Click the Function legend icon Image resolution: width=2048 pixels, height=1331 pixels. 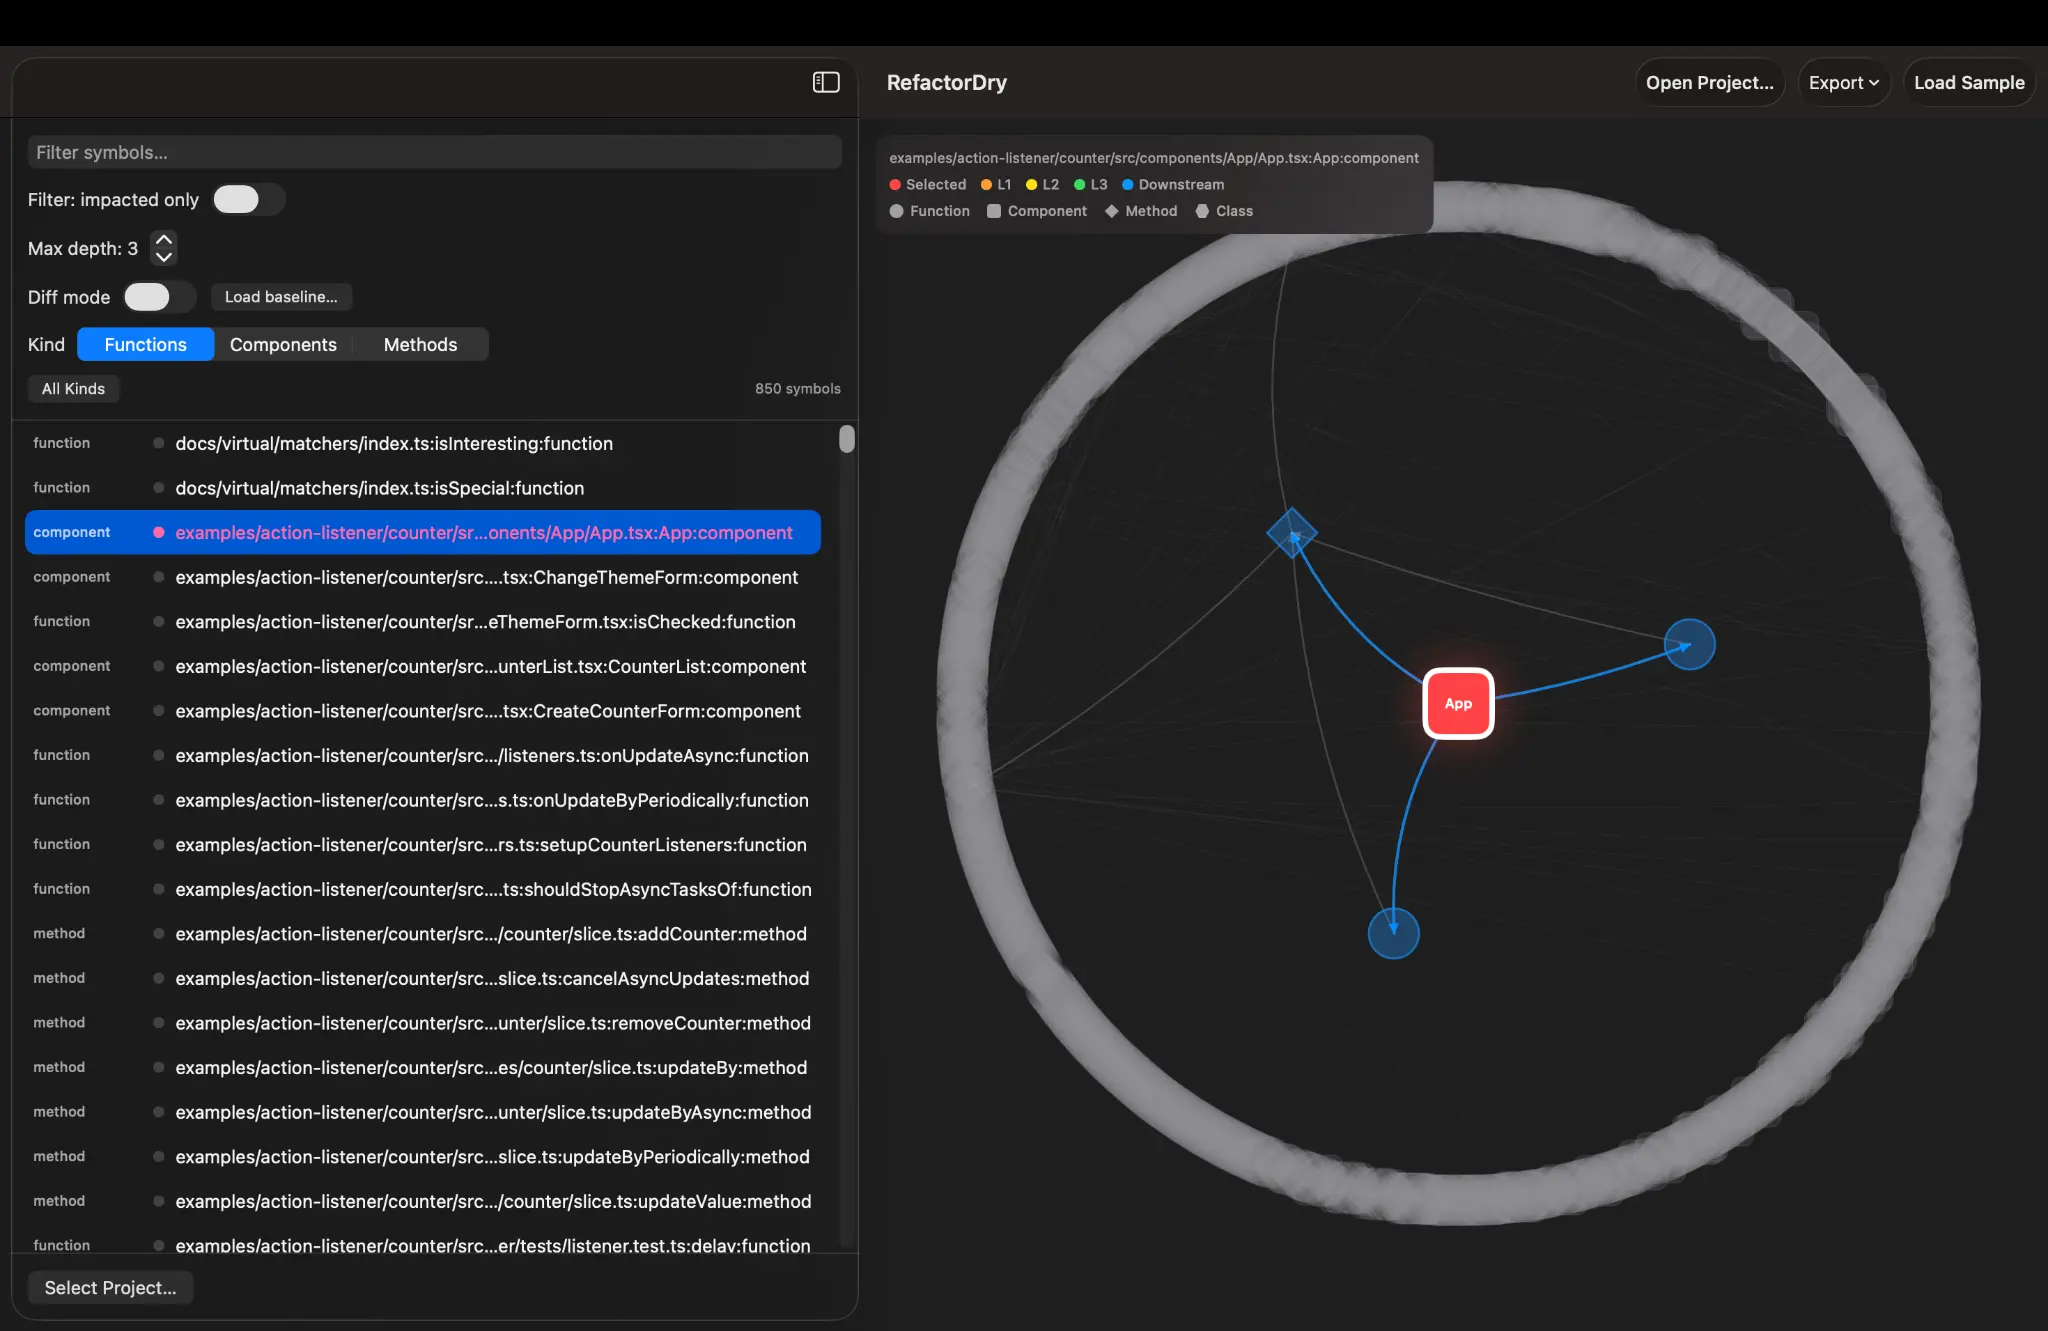895,211
